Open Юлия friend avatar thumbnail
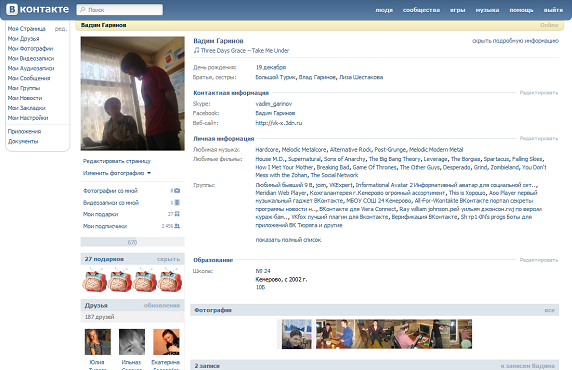The image size is (572, 370). click(x=97, y=342)
